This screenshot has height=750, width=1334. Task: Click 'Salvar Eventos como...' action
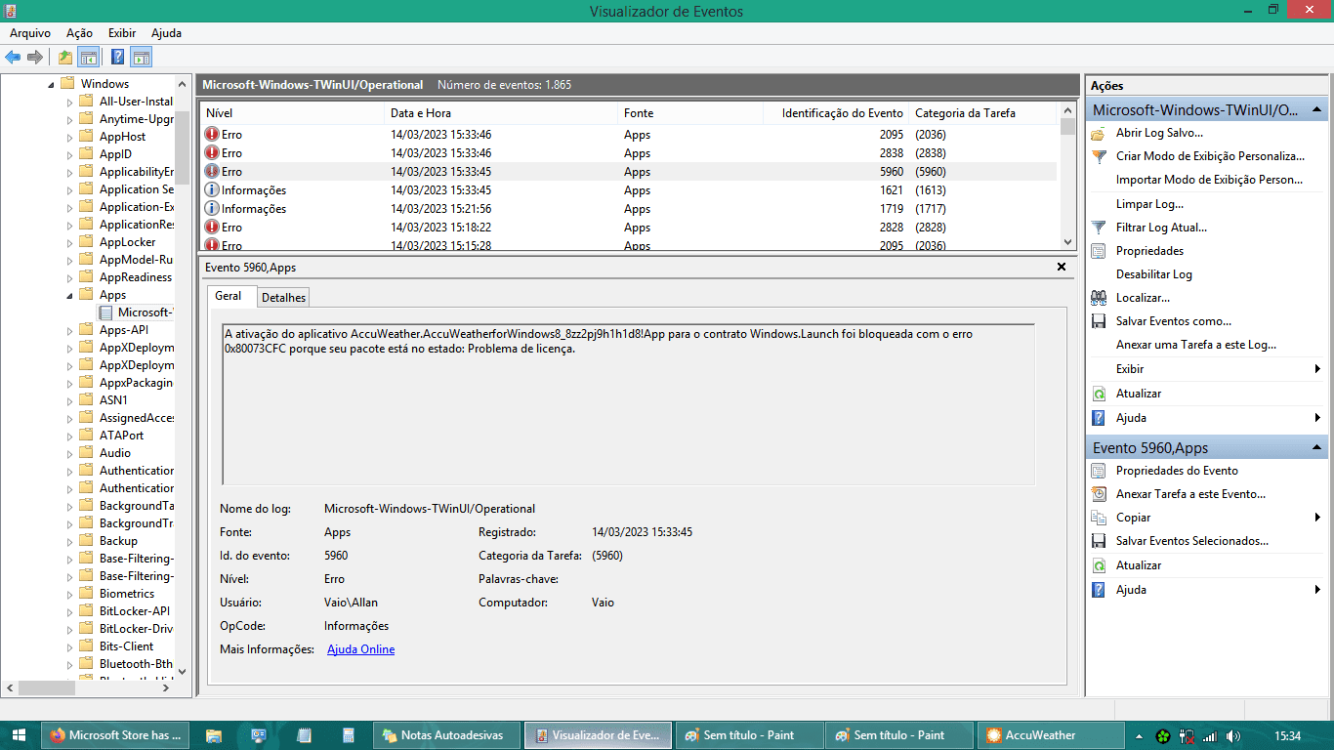pos(1173,321)
